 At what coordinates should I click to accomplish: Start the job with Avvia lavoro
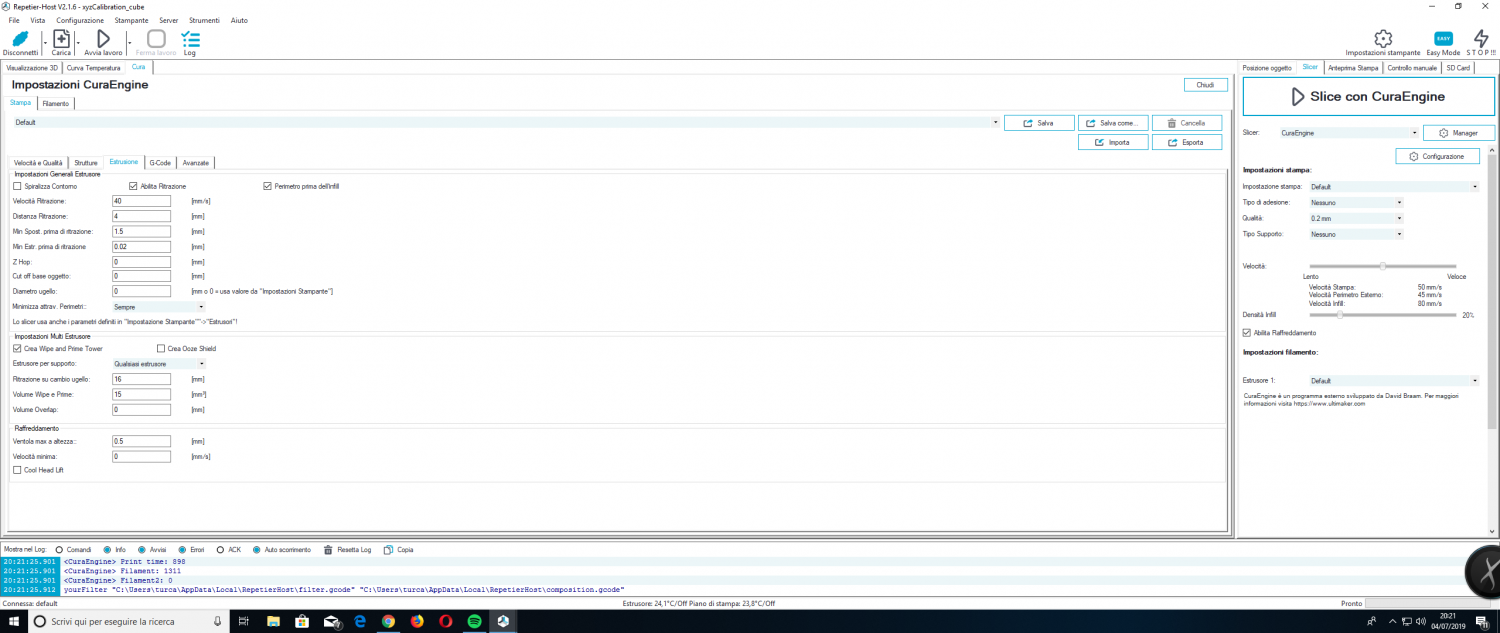pyautogui.click(x=103, y=39)
